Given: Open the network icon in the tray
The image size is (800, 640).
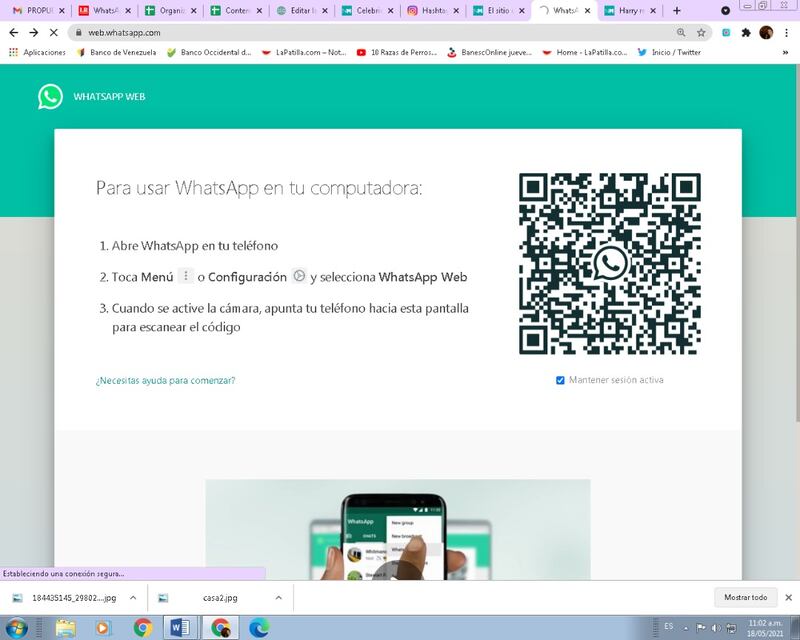Looking at the screenshot, I should click(731, 628).
